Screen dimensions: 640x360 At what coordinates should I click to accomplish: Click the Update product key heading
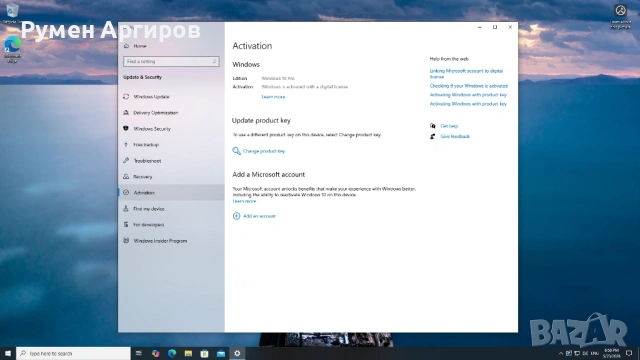pos(261,120)
